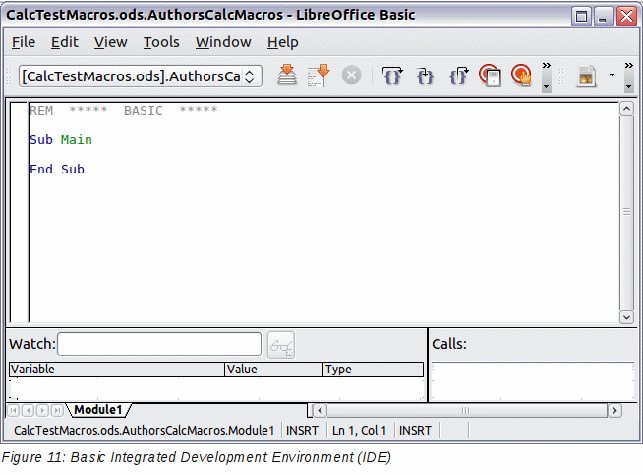Toggle Breakpoint On/Off icon

[490, 75]
